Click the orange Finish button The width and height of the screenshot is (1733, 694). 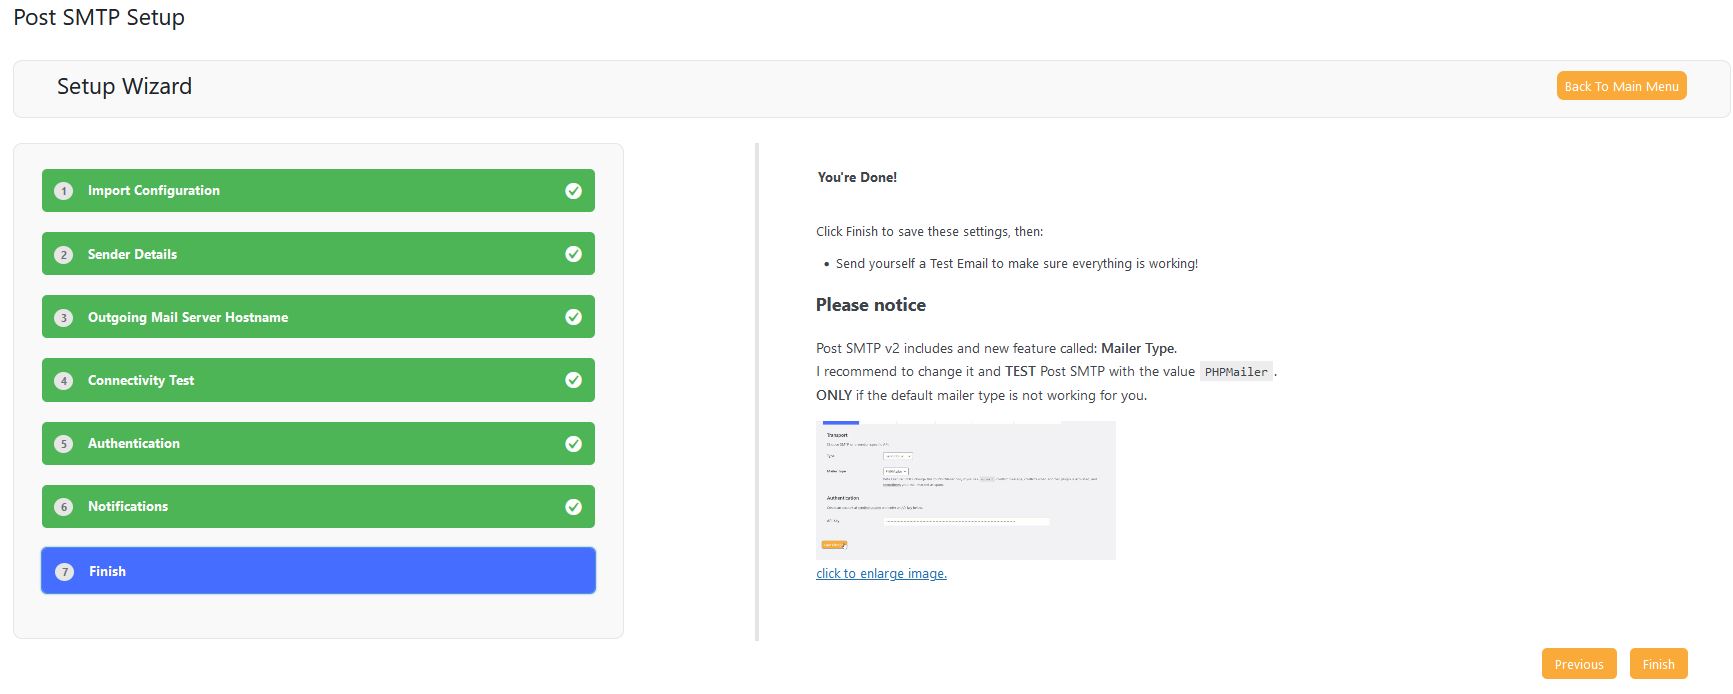coord(1658,664)
